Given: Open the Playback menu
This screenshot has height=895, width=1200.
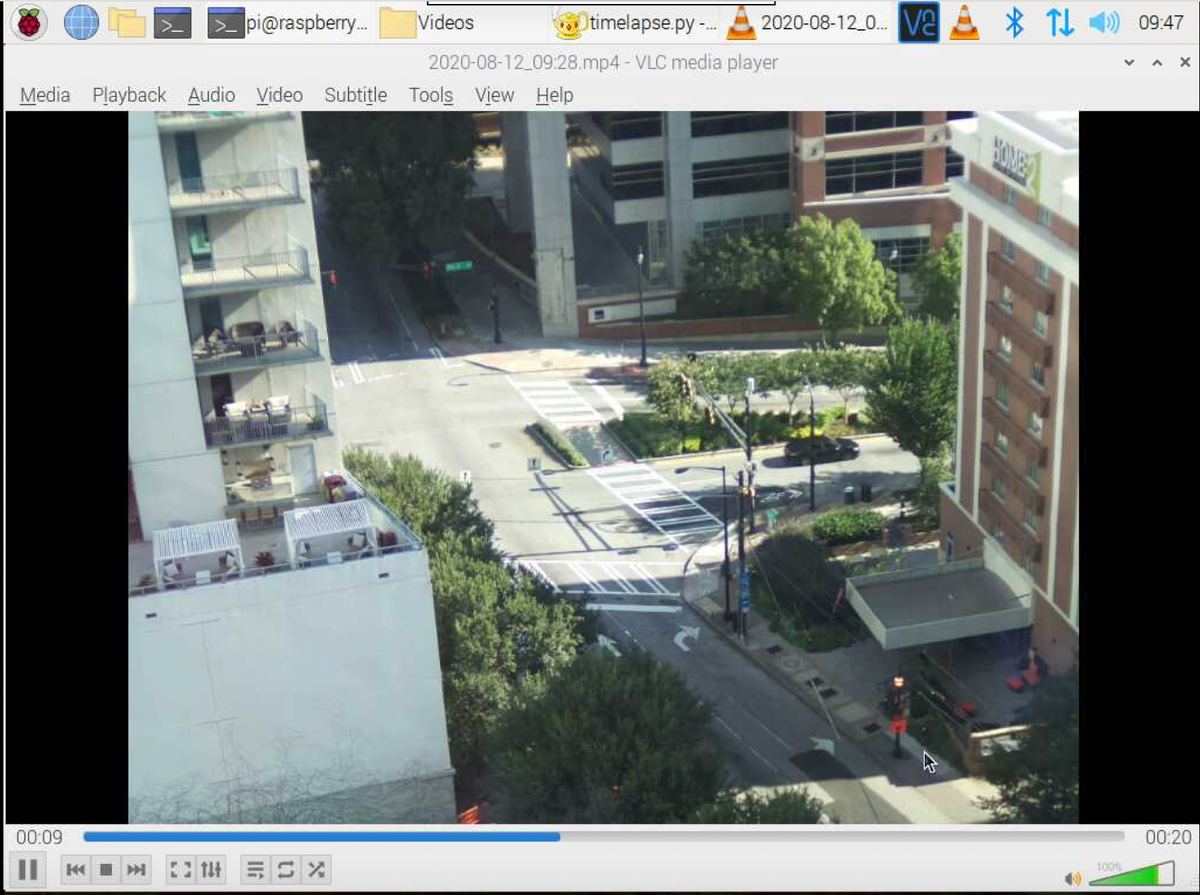Looking at the screenshot, I should tap(128, 94).
